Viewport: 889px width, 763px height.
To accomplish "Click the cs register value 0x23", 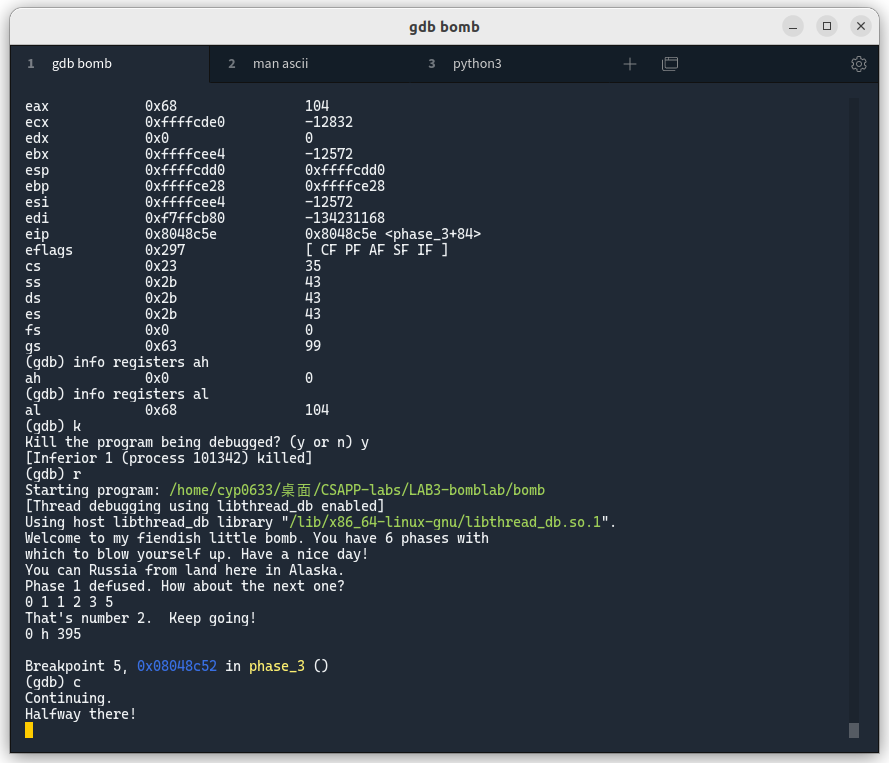I will pyautogui.click(x=161, y=266).
